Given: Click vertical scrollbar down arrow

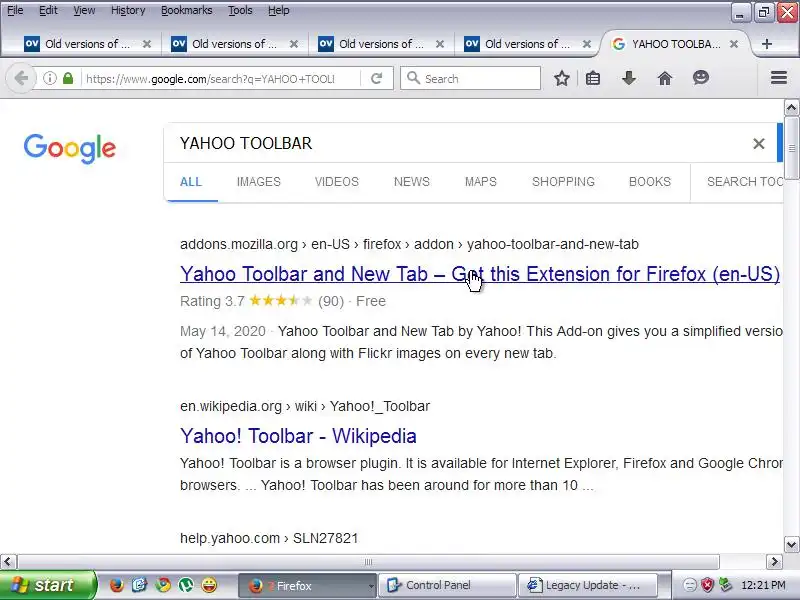Looking at the screenshot, I should pos(791,544).
